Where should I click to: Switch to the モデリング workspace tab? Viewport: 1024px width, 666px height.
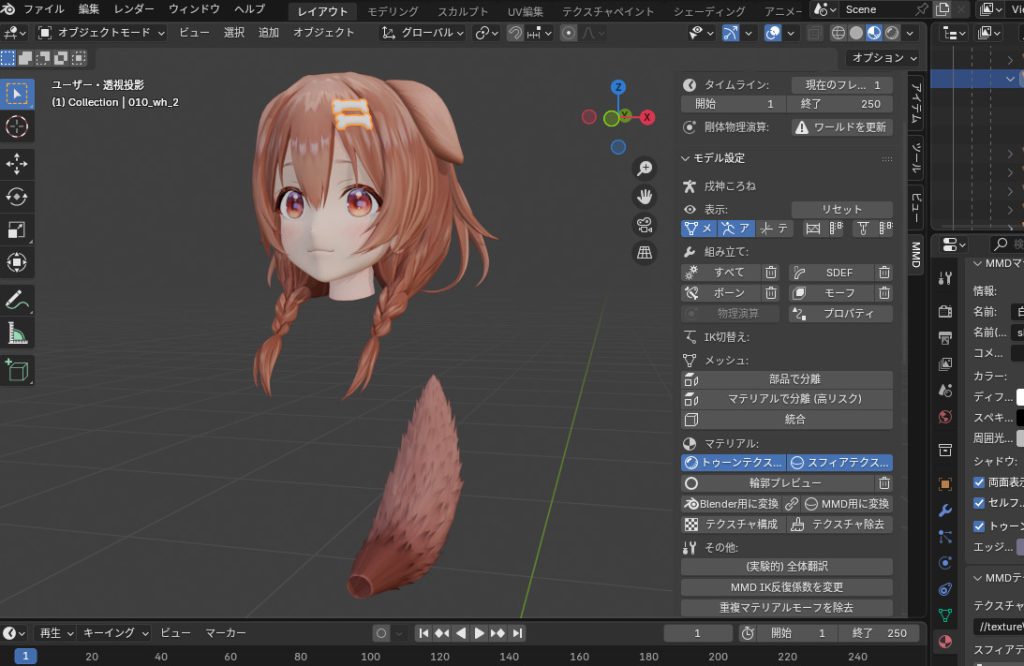pos(393,11)
